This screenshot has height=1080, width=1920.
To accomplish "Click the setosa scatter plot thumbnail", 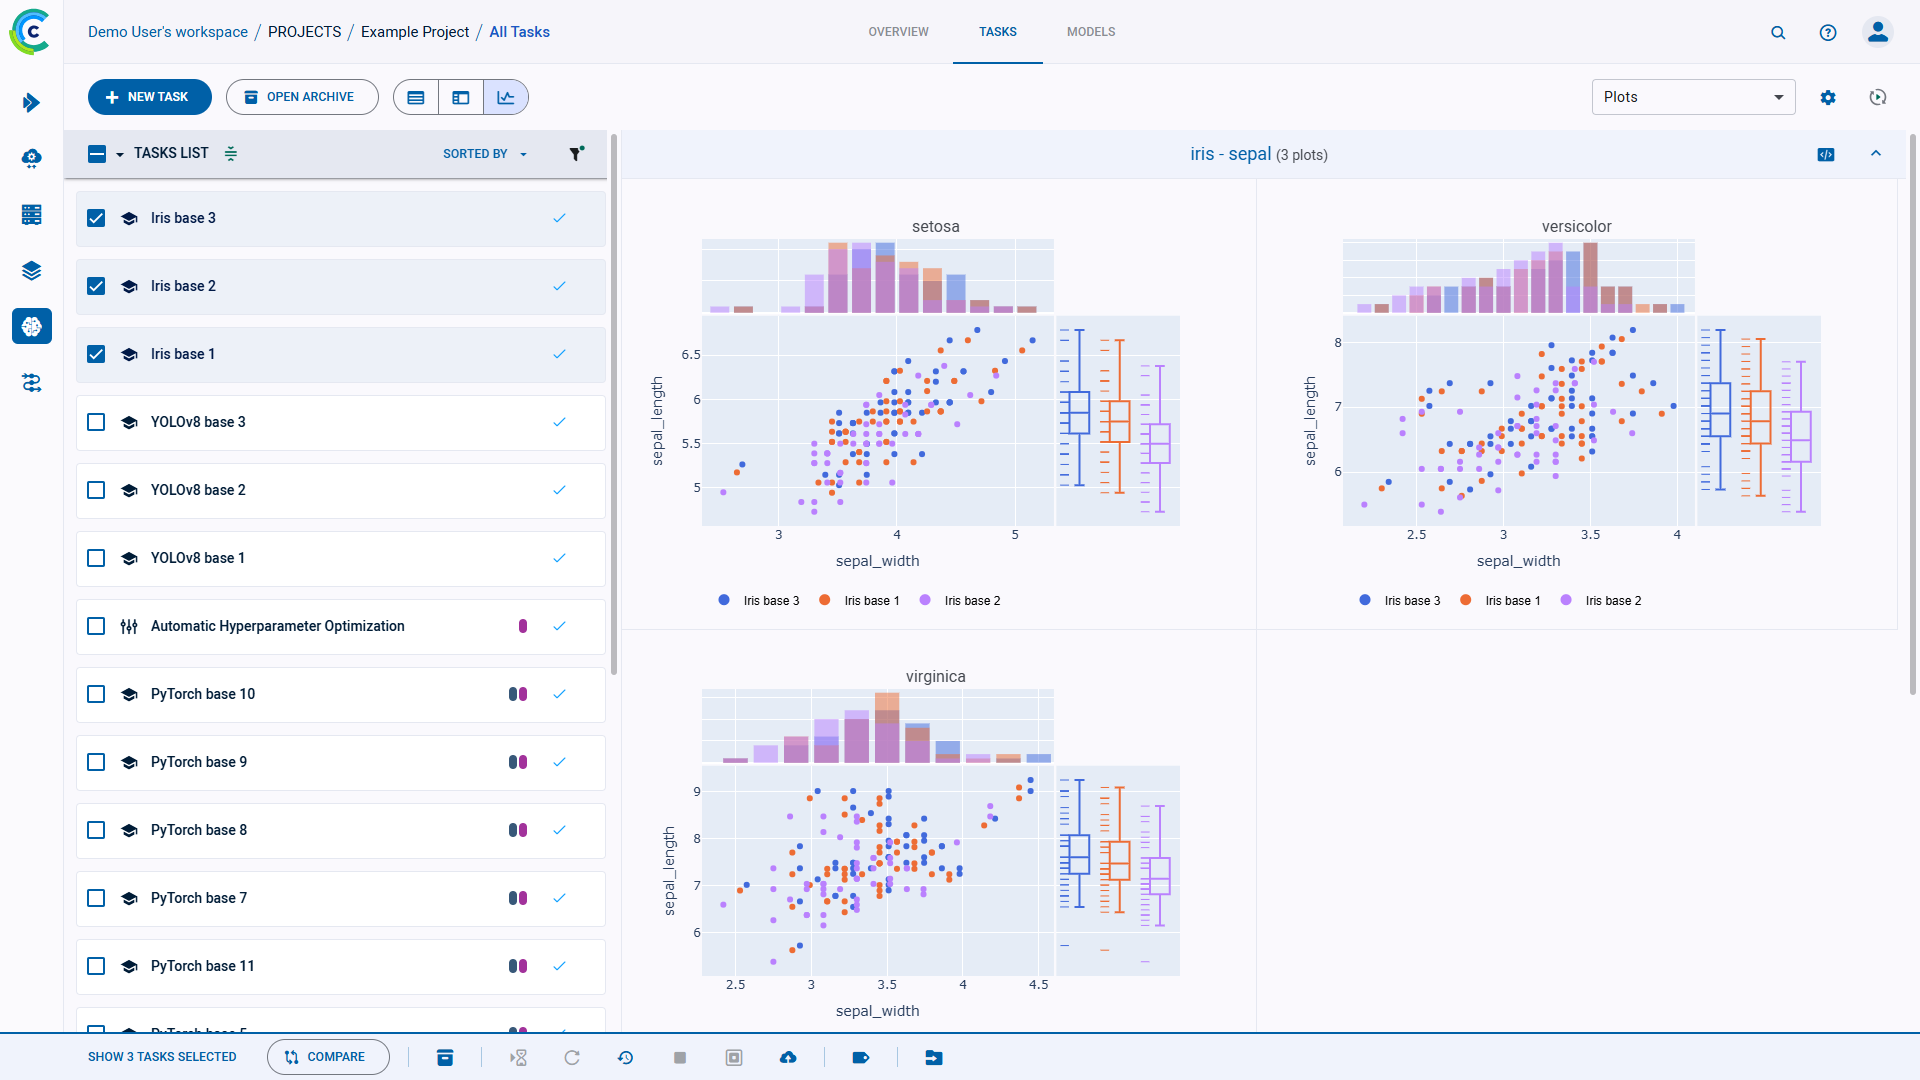I will (x=878, y=422).
